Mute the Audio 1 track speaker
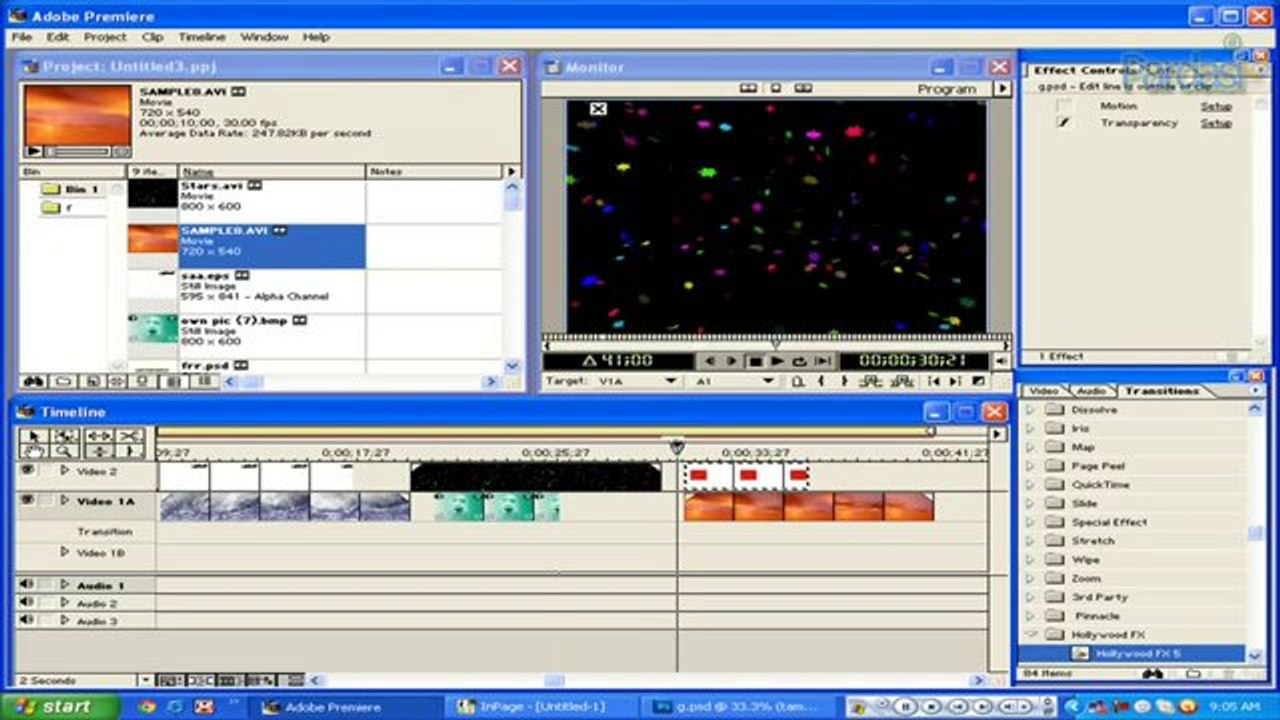1280x720 pixels. [27, 584]
